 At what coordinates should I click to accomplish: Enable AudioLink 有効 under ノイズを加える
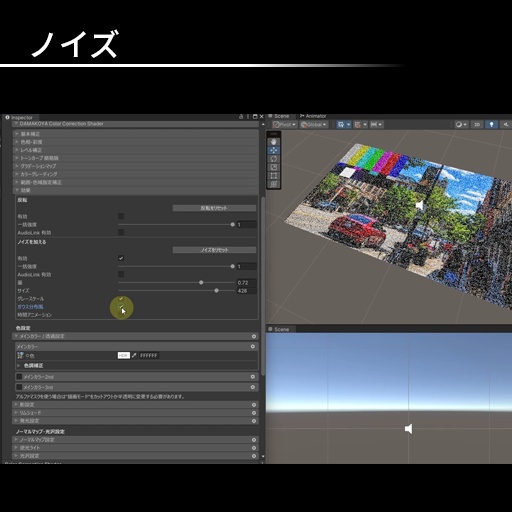click(x=121, y=274)
